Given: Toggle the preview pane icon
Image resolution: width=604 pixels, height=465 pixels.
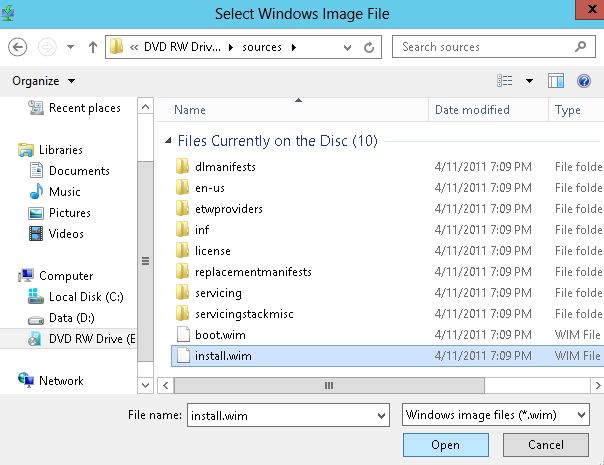Looking at the screenshot, I should click(557, 81).
